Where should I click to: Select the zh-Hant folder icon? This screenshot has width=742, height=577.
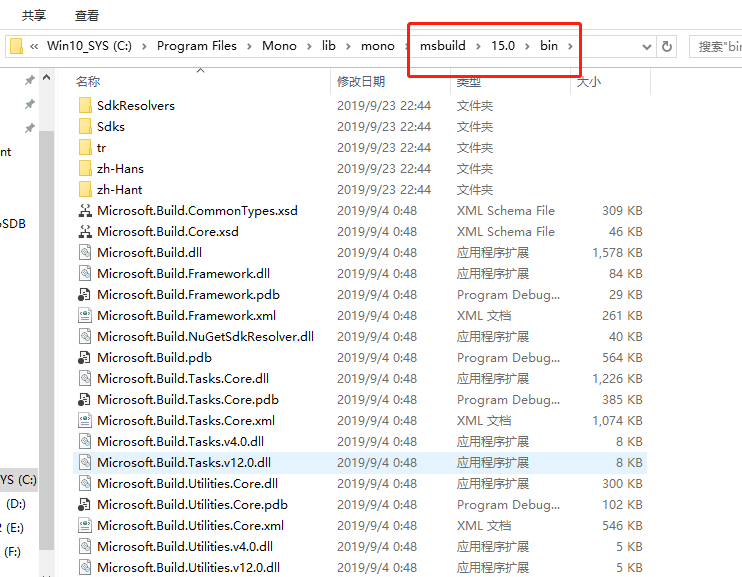pyautogui.click(x=85, y=189)
